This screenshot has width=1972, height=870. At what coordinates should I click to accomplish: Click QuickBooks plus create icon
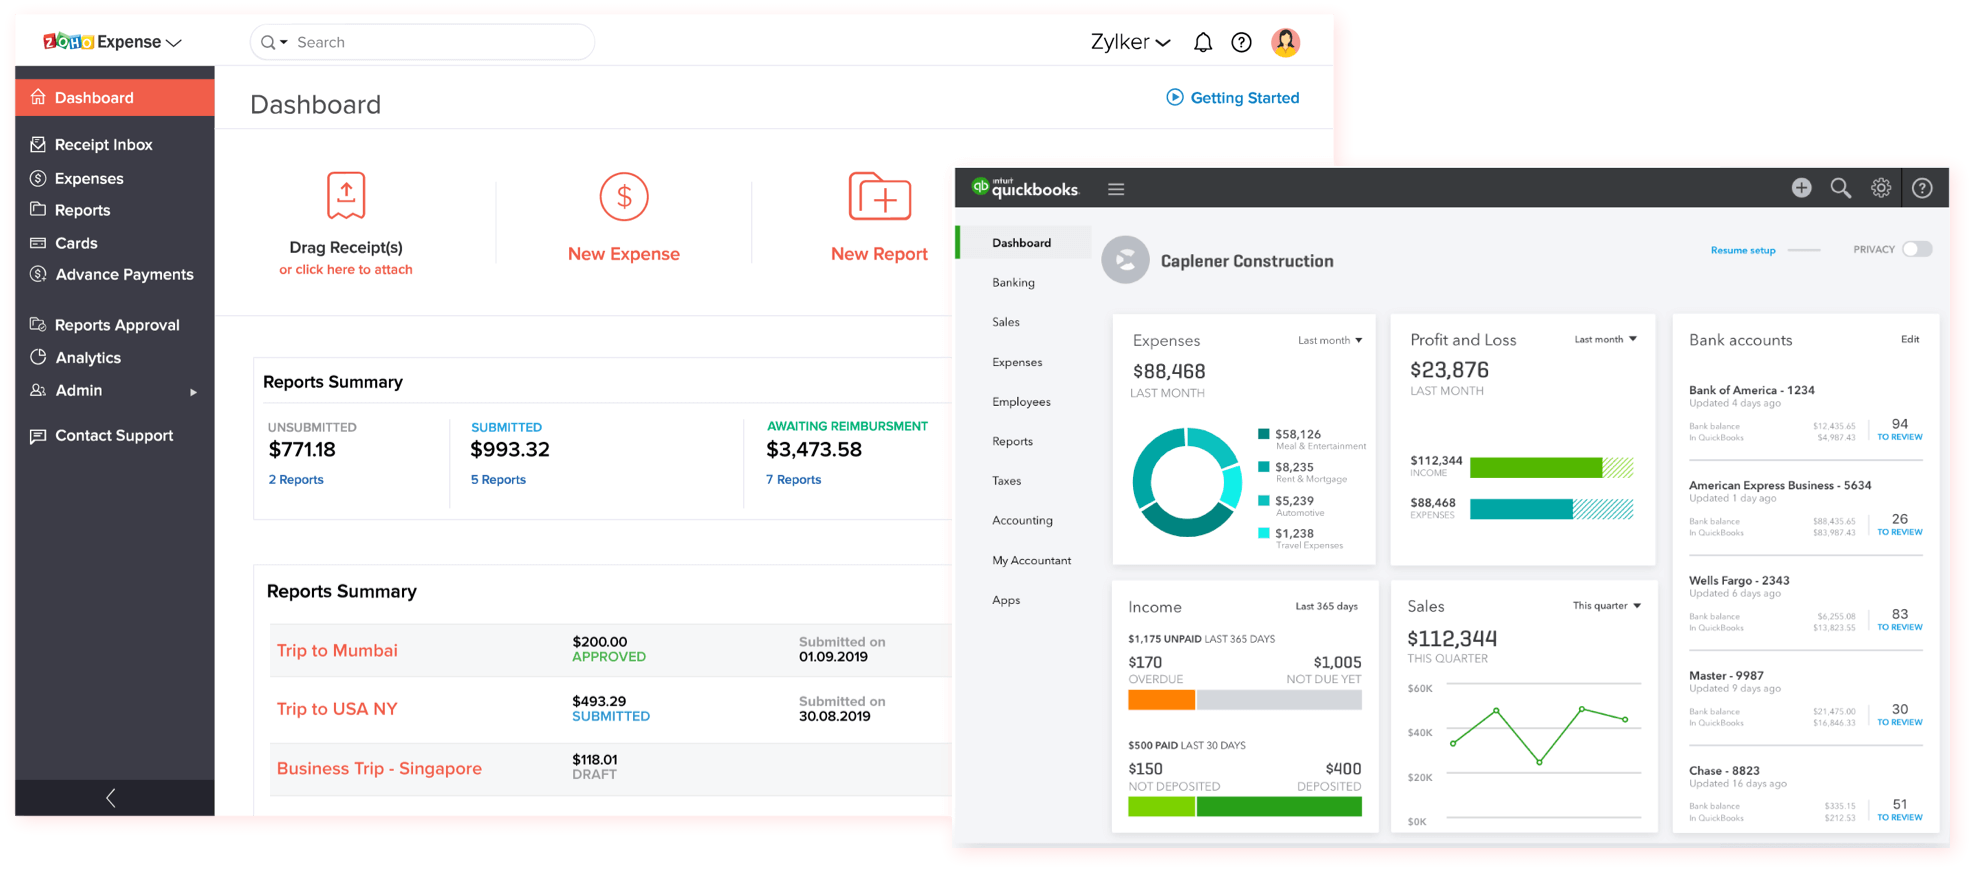point(1801,188)
